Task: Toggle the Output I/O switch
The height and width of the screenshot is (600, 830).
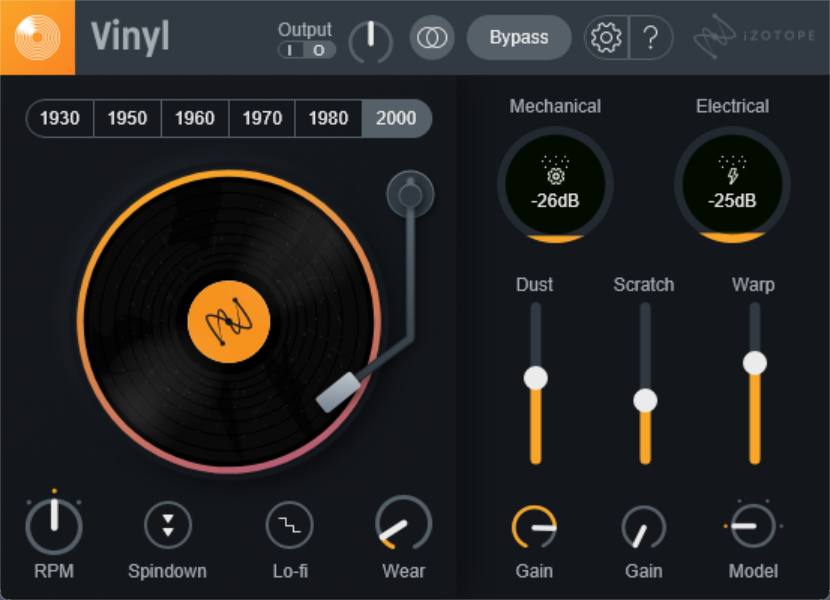Action: [x=306, y=51]
